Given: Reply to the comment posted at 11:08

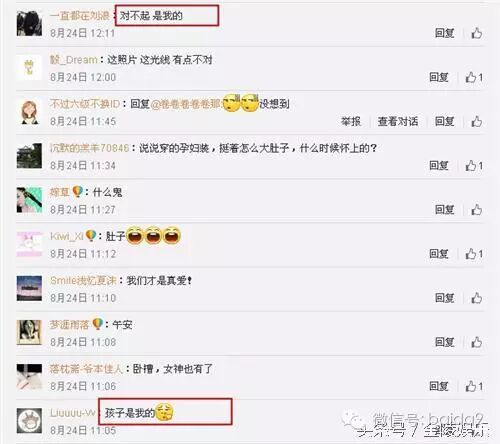Looking at the screenshot, I should [445, 342].
